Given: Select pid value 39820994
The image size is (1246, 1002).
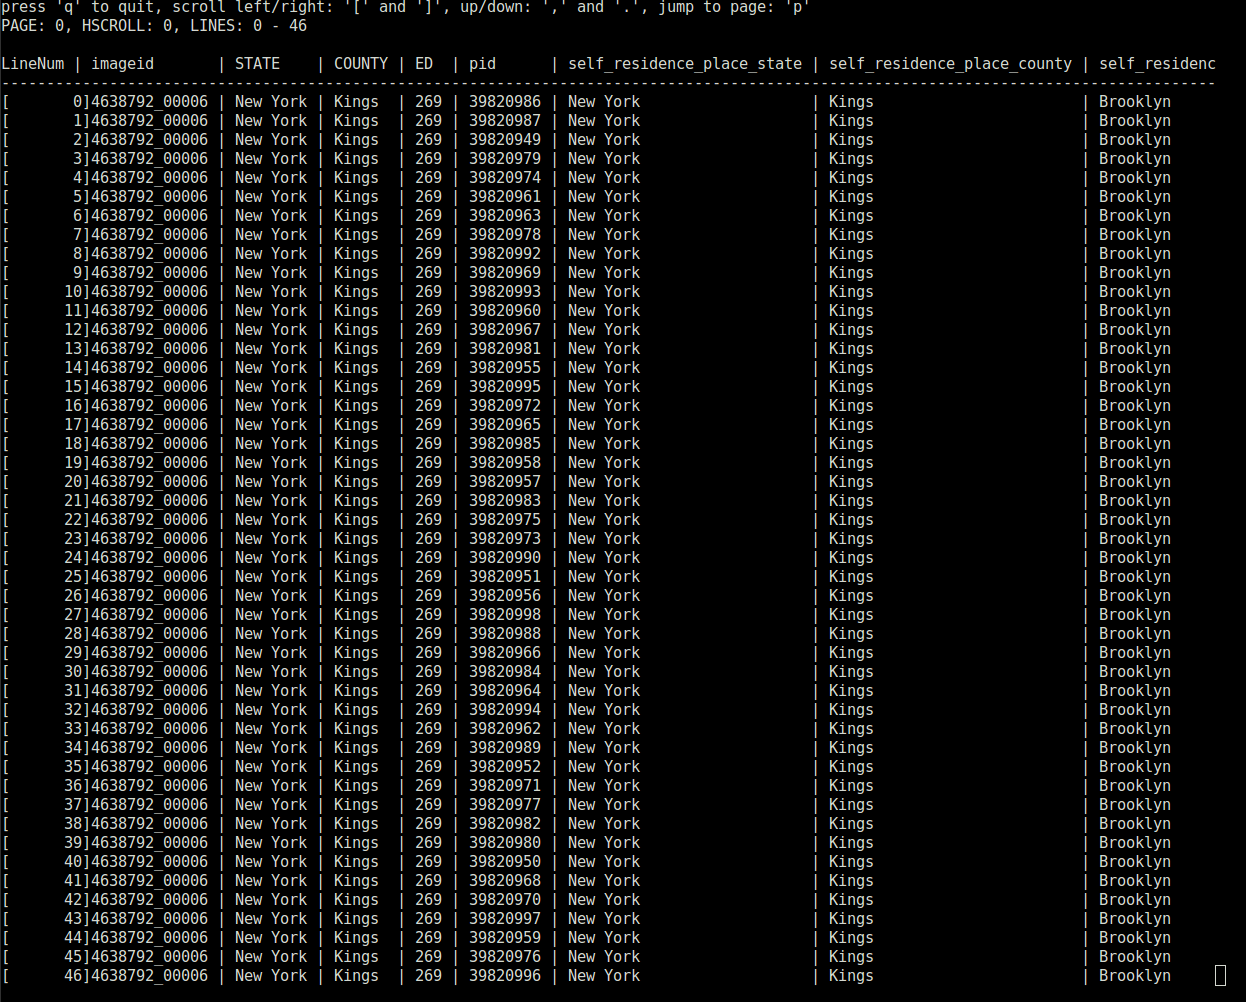Looking at the screenshot, I should click(505, 709).
